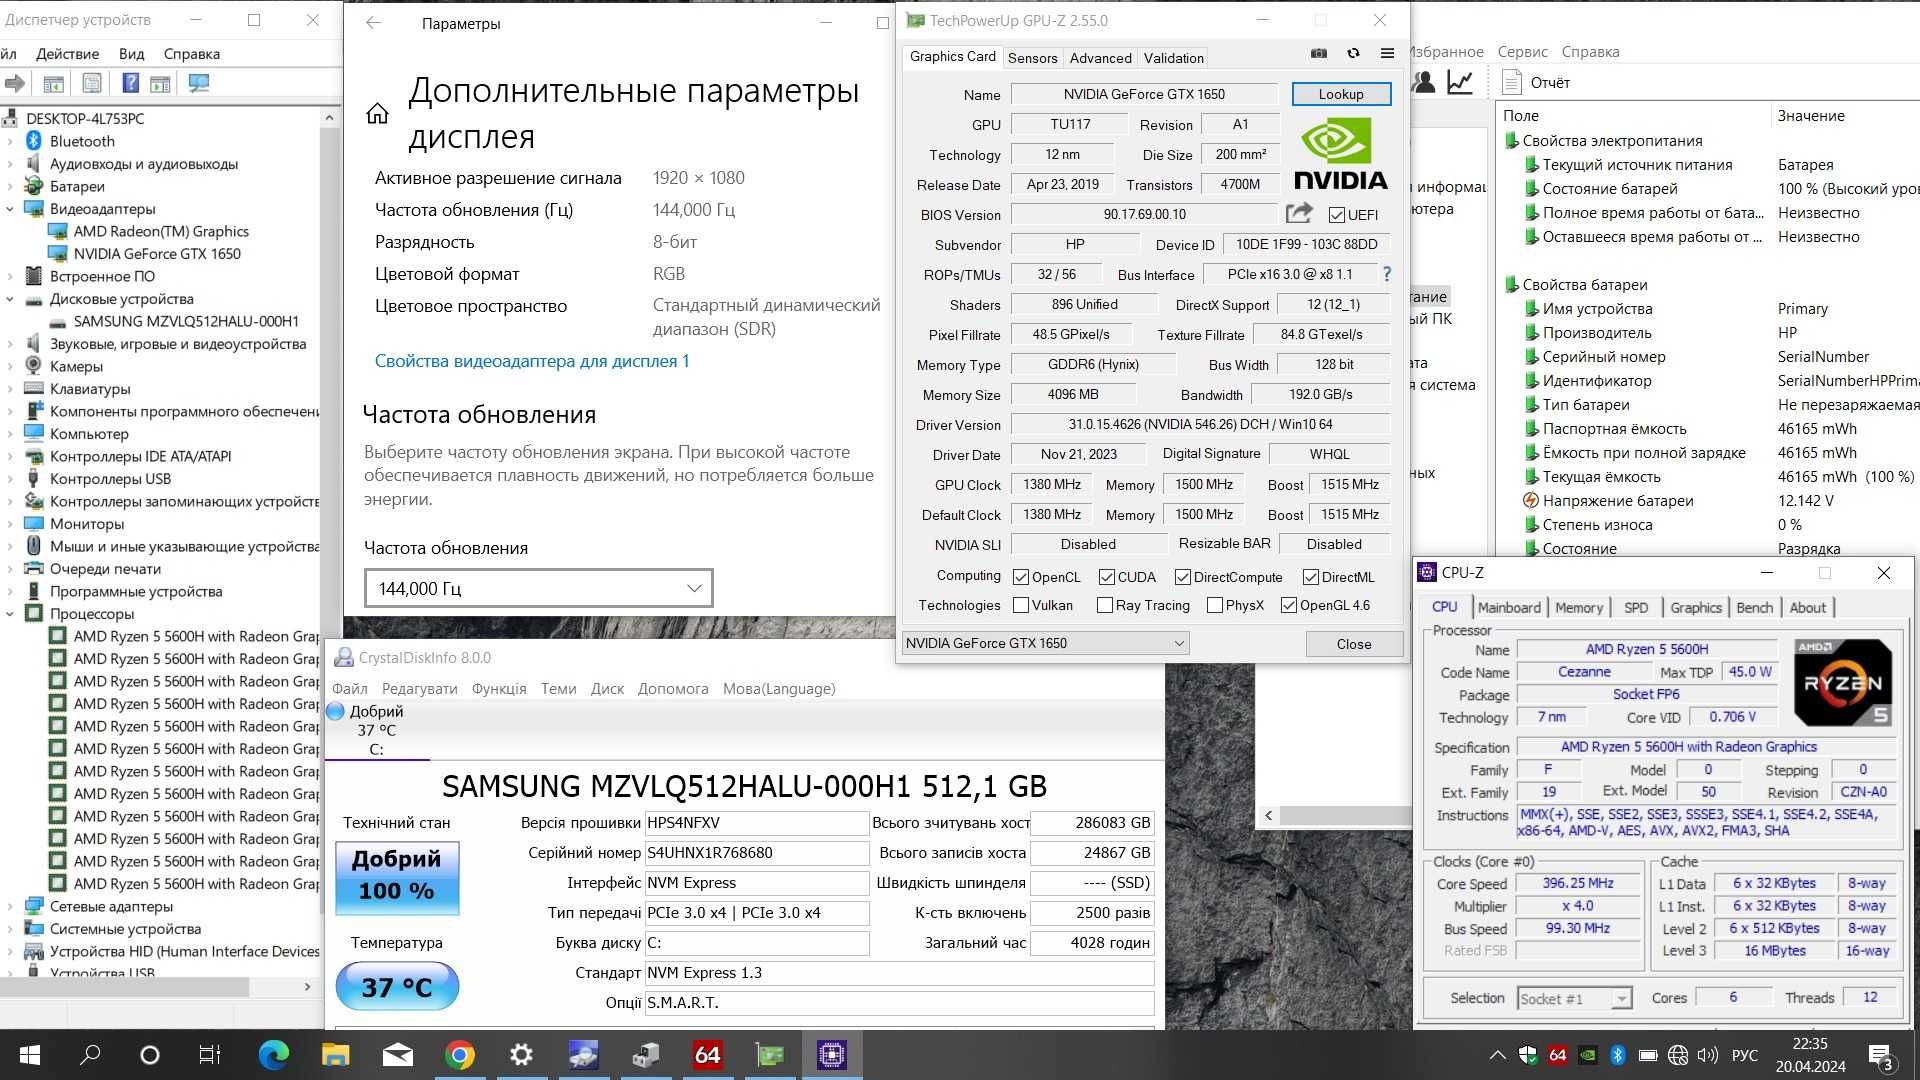Toggle OpenCL computing checkbox in GPU-Z
Screen dimensions: 1920x1080
(x=1022, y=574)
